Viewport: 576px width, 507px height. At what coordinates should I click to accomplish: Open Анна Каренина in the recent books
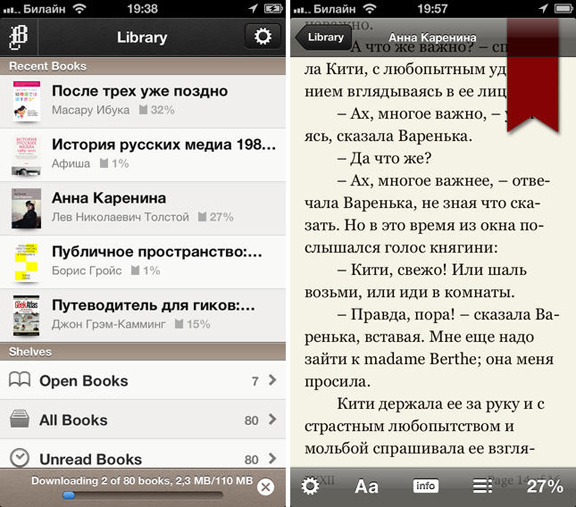point(143,209)
